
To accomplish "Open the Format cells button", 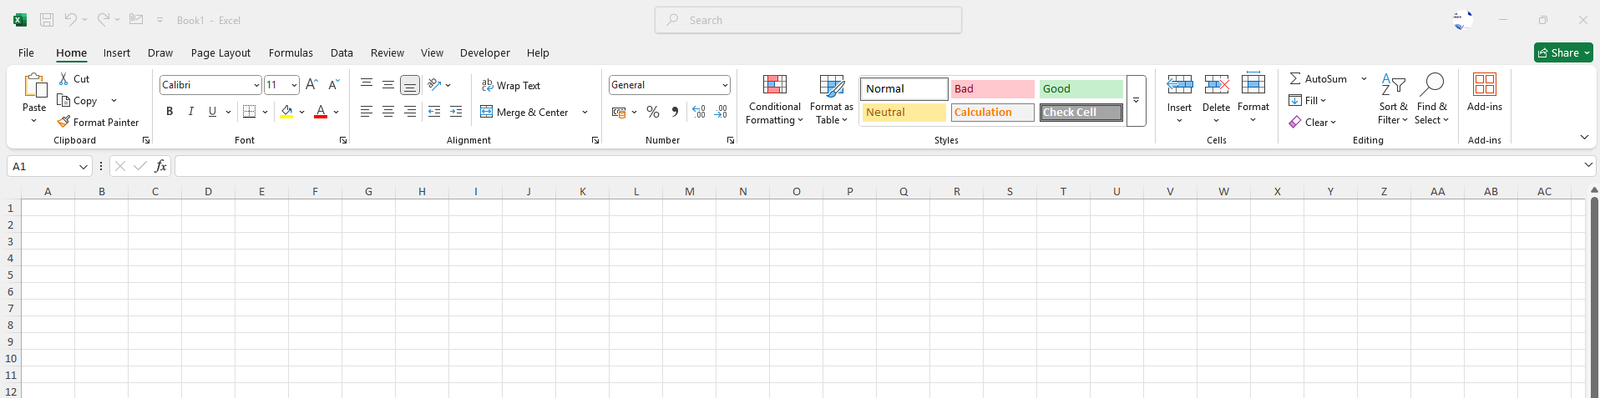I will click(1253, 99).
